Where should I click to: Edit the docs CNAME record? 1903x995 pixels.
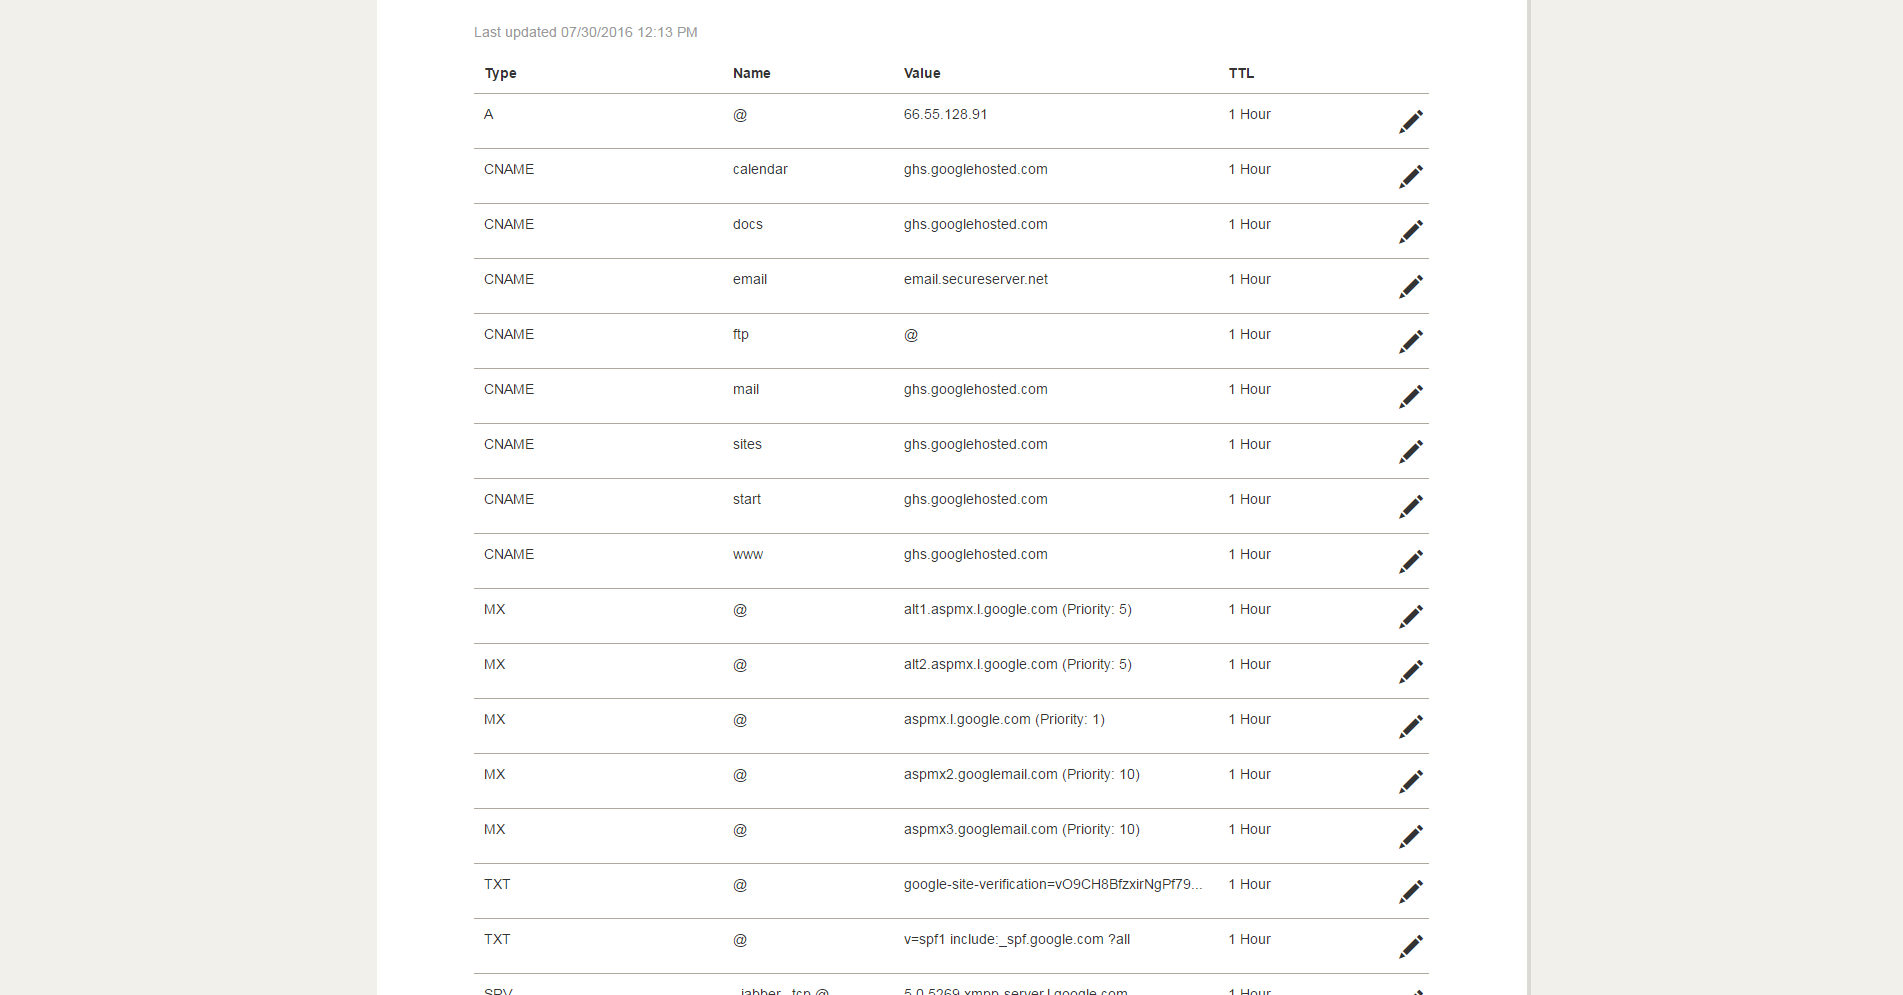1411,232
